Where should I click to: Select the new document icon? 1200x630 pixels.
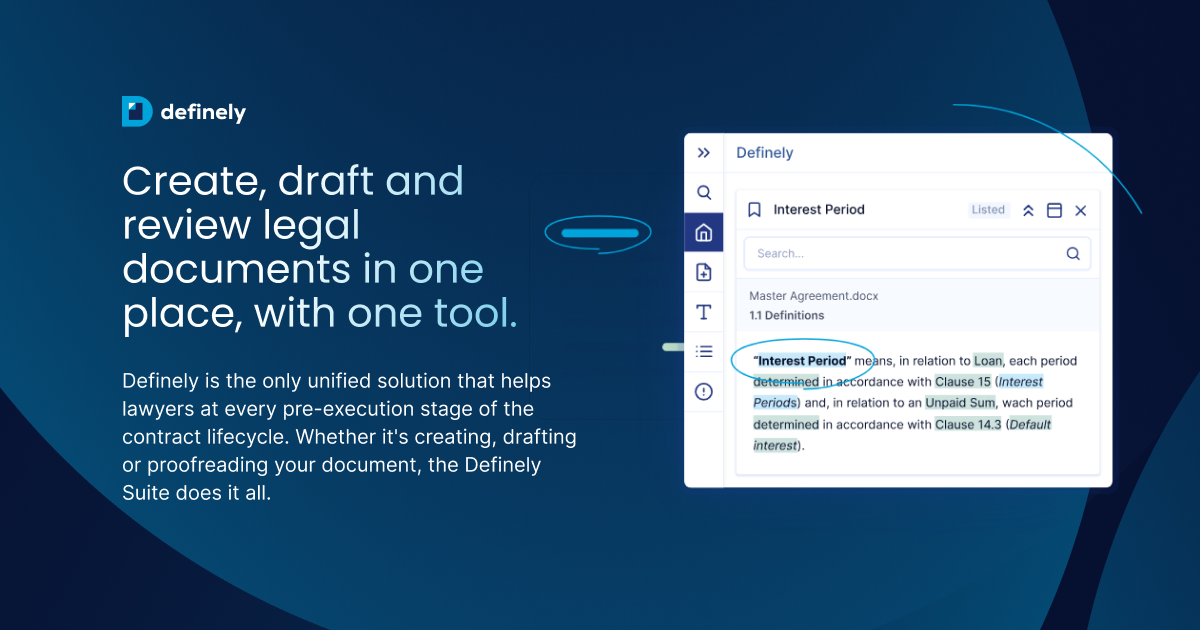tap(703, 271)
